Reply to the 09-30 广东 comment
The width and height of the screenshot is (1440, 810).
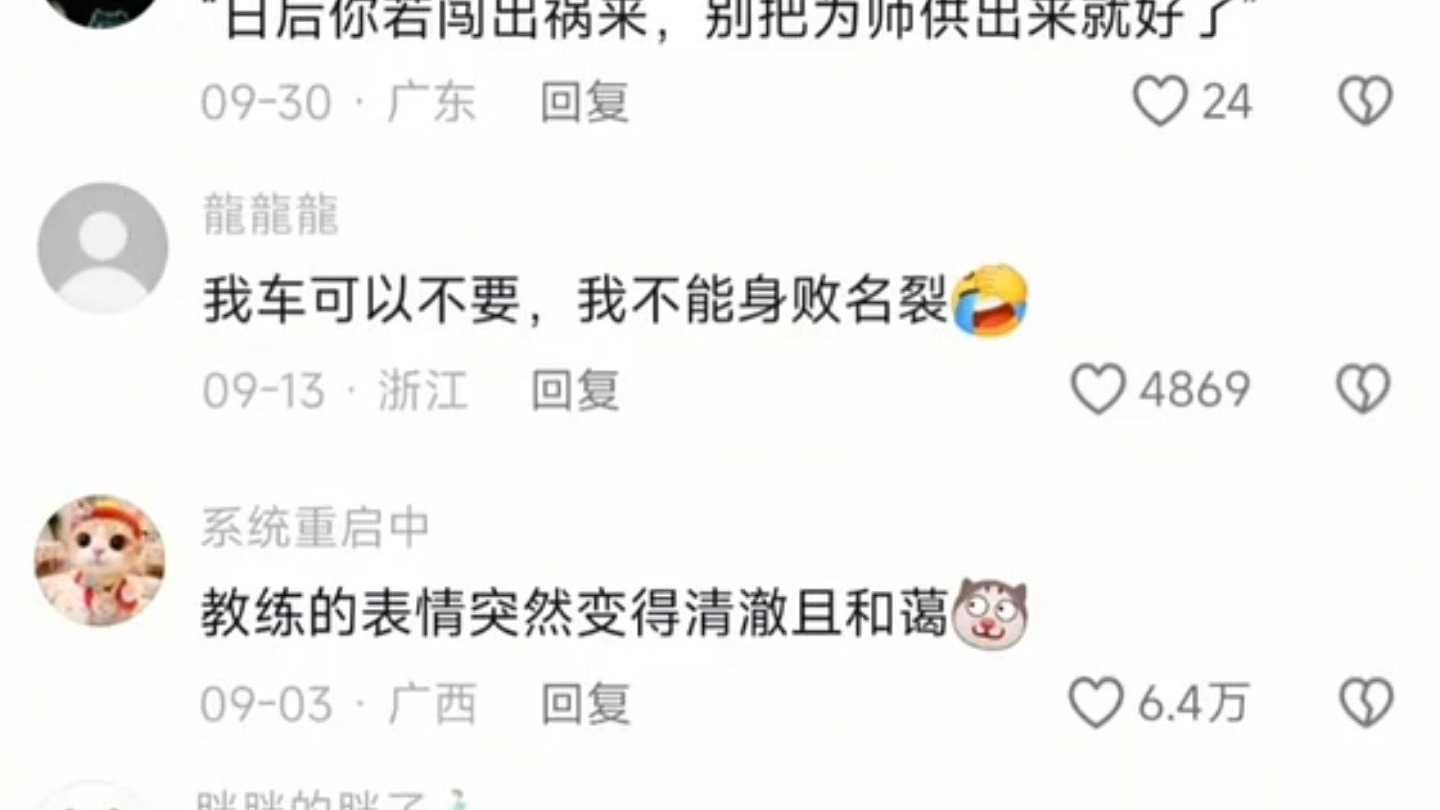pos(585,102)
